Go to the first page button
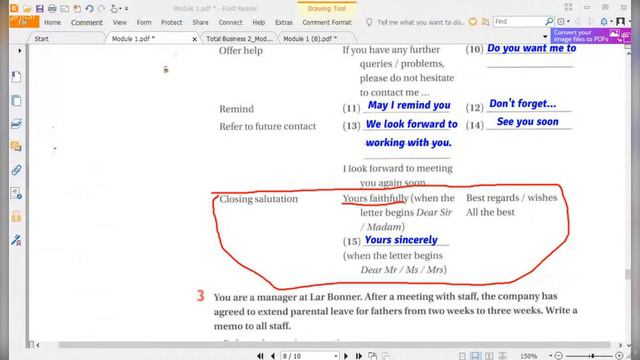The width and height of the screenshot is (640, 360). tap(260, 356)
